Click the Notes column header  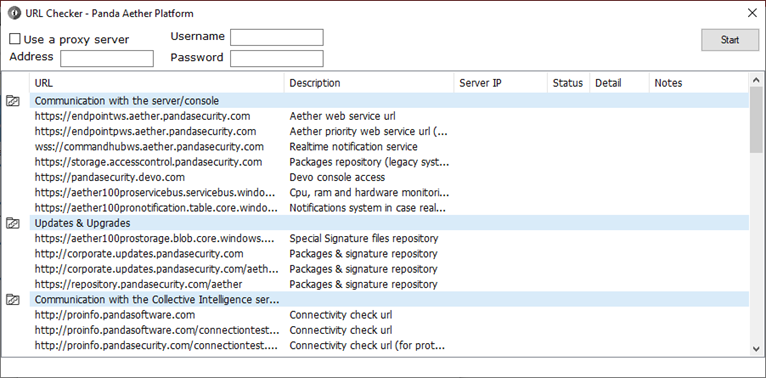click(x=699, y=83)
